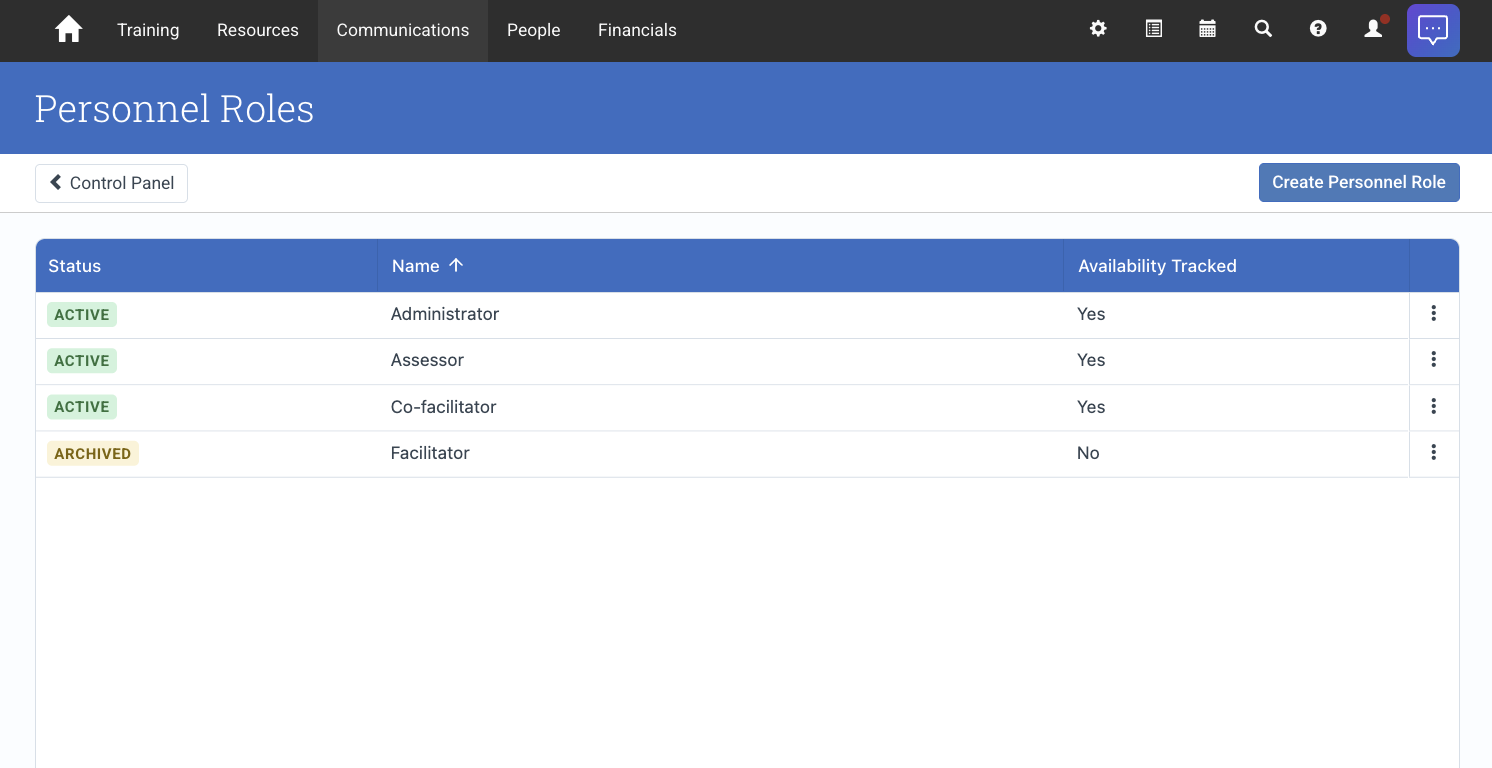The height and width of the screenshot is (768, 1492).
Task: Click the No value in Facilitator row
Action: point(1088,453)
